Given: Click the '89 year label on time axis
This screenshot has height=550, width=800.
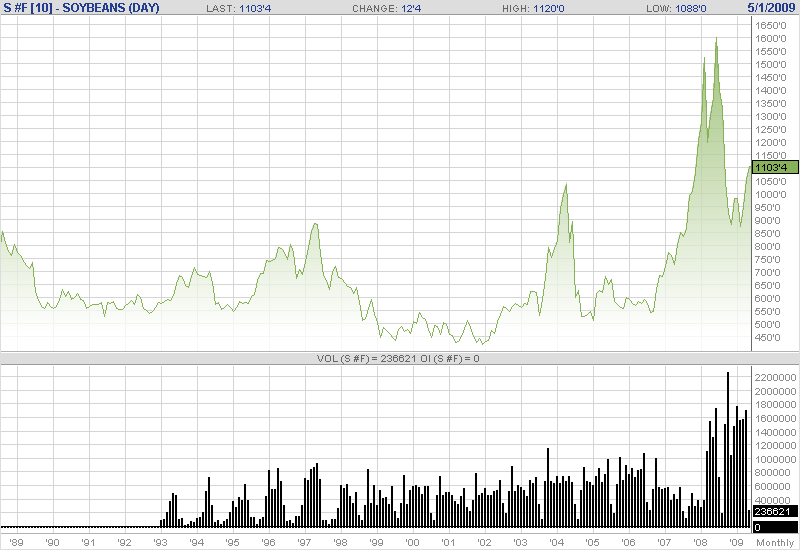Looking at the screenshot, I should click(x=16, y=542).
